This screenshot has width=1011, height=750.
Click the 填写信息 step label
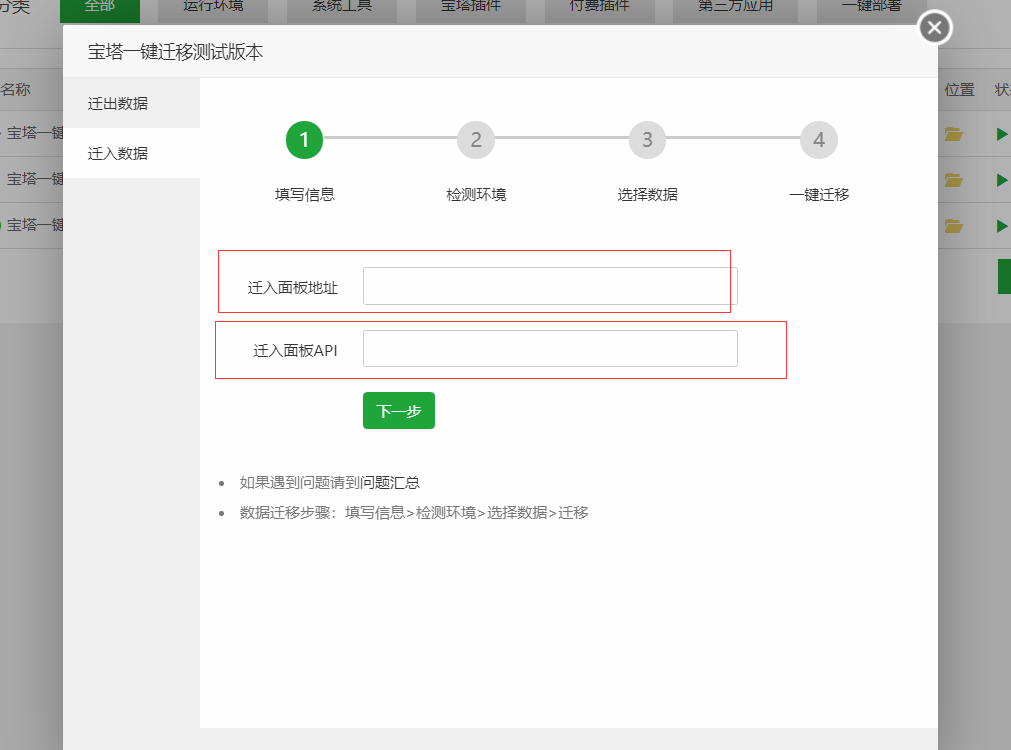[304, 194]
